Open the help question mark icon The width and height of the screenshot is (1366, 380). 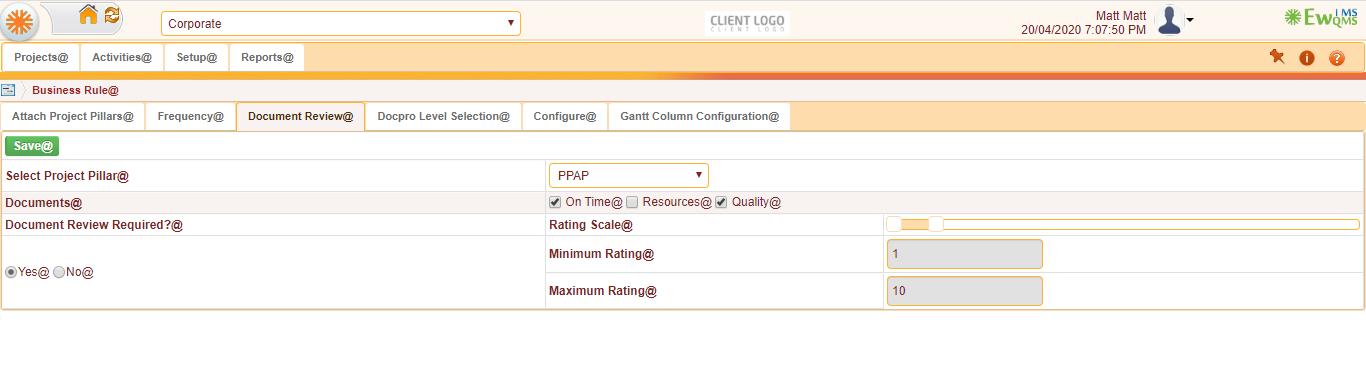[1337, 58]
